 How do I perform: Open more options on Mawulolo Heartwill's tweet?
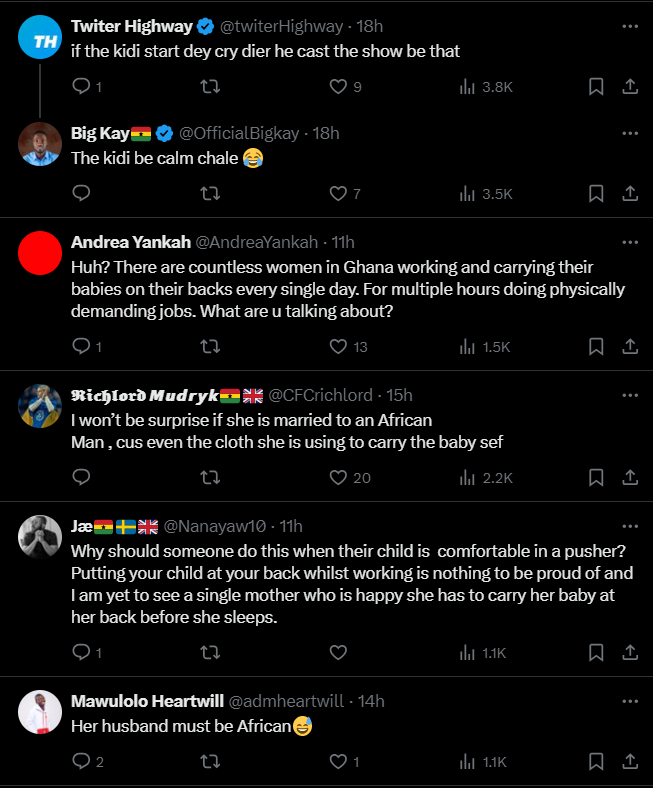629,701
